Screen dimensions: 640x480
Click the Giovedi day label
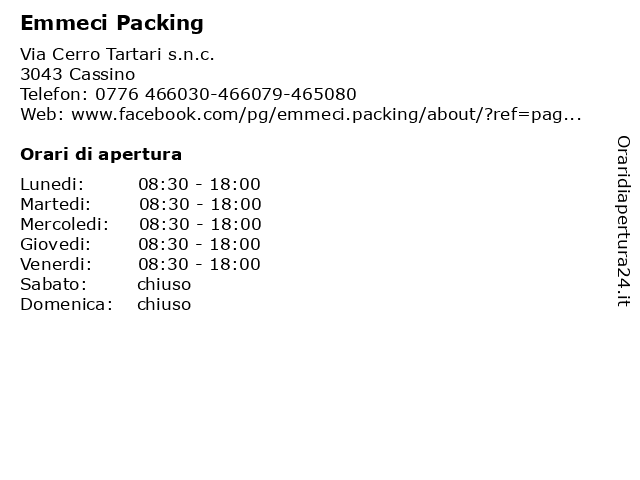56,244
